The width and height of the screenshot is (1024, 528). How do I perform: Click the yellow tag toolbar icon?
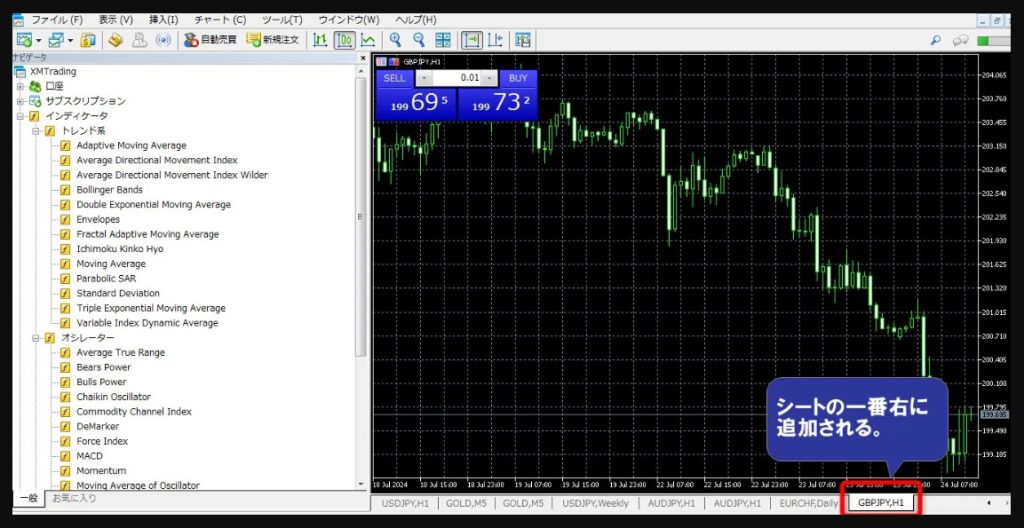(x=116, y=41)
